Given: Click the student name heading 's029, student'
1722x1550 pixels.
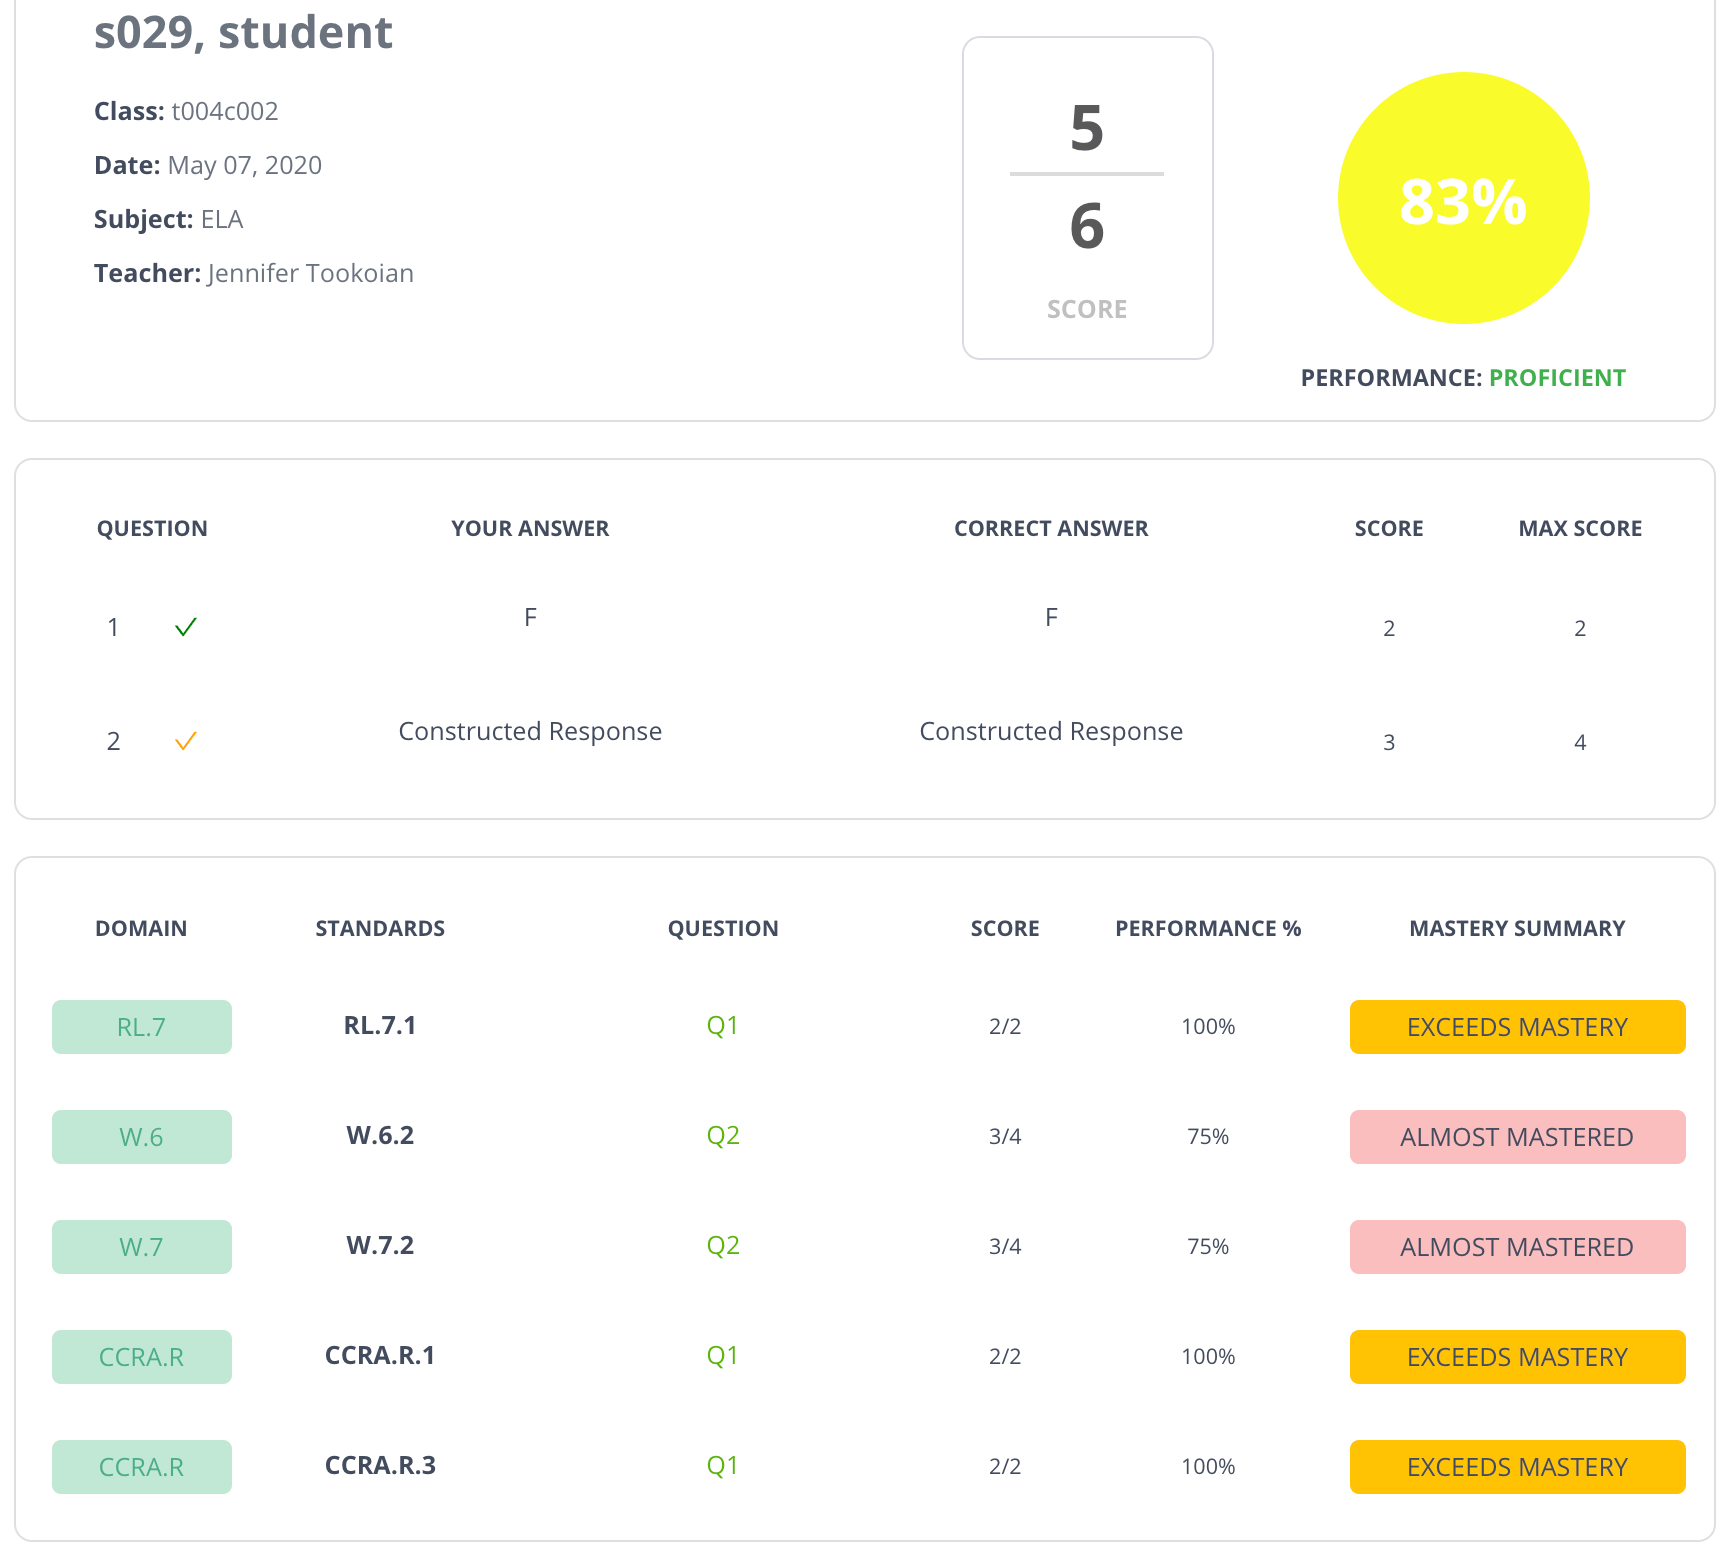Looking at the screenshot, I should [243, 32].
